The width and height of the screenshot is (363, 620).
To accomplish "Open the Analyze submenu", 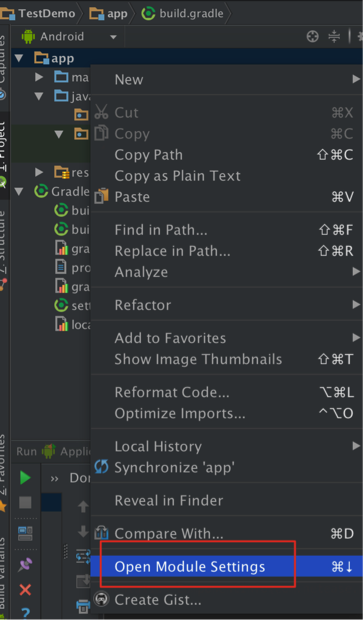I will coord(227,272).
